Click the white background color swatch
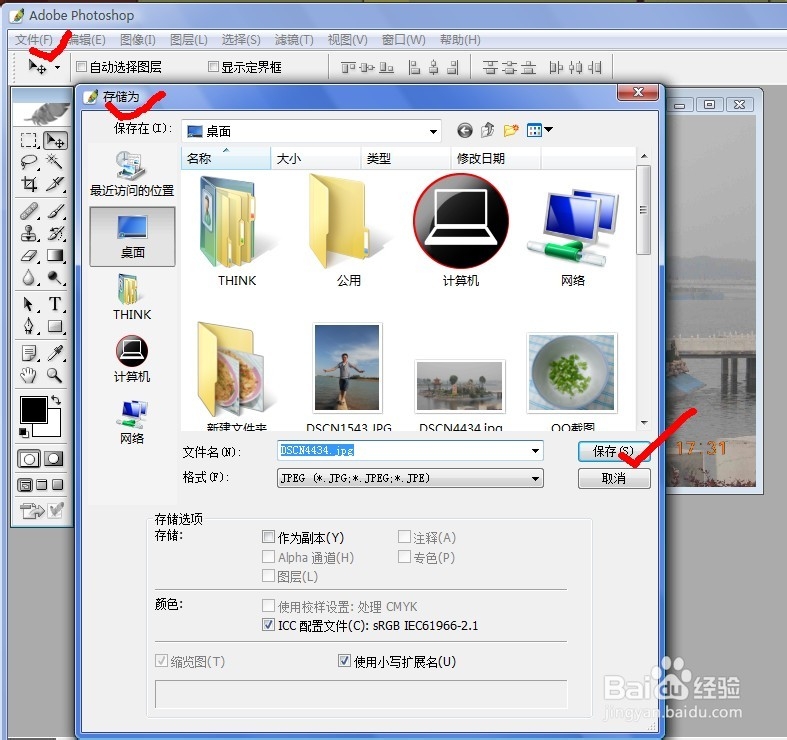The image size is (787, 740). pyautogui.click(x=54, y=428)
